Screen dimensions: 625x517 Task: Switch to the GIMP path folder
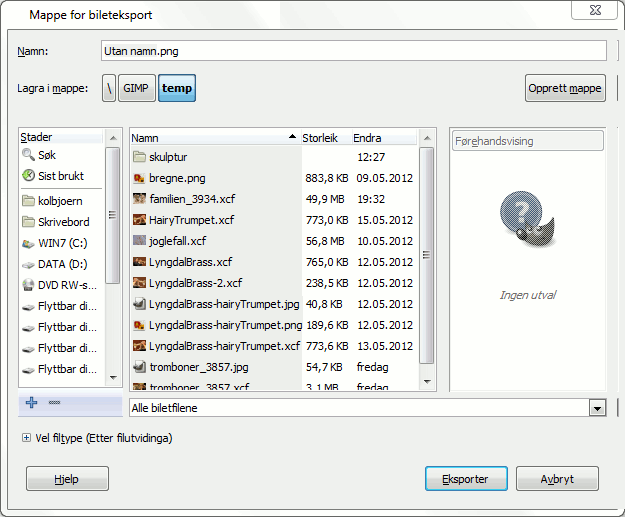[x=135, y=88]
